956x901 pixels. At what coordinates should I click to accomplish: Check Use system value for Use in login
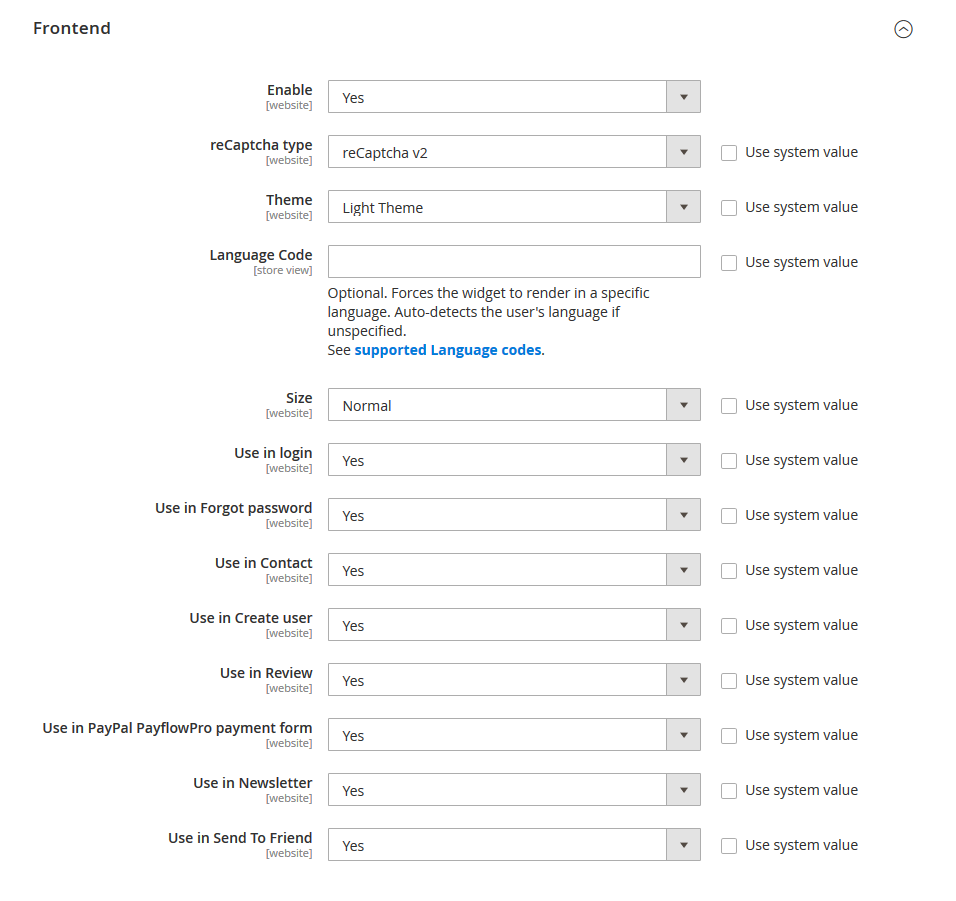[x=729, y=460]
